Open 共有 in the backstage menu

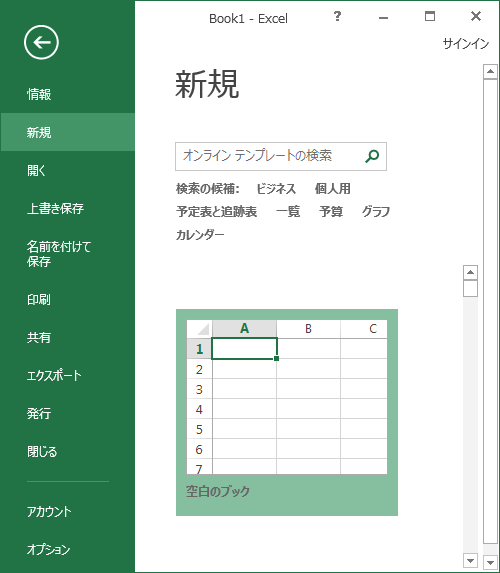38,338
